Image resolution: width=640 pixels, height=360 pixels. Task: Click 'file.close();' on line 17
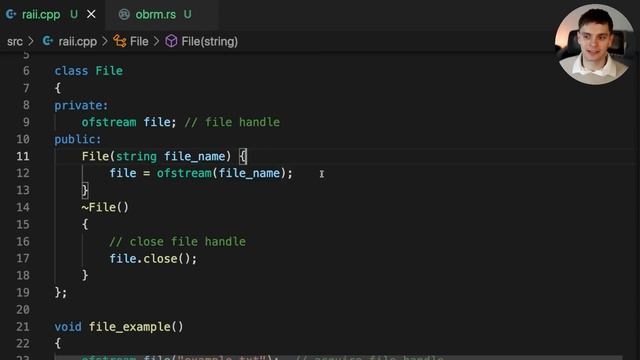[x=153, y=259]
